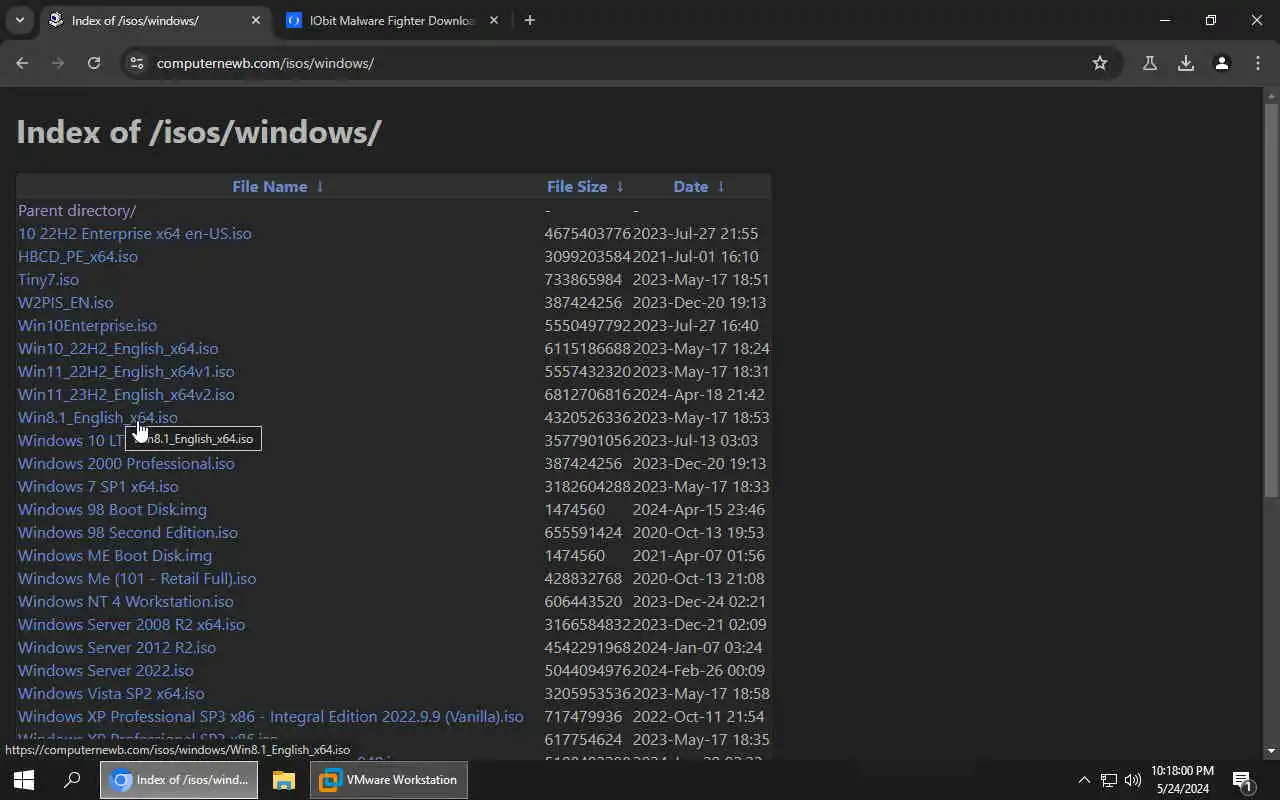Open a new tab with the plus button
The height and width of the screenshot is (800, 1280).
pyautogui.click(x=530, y=20)
